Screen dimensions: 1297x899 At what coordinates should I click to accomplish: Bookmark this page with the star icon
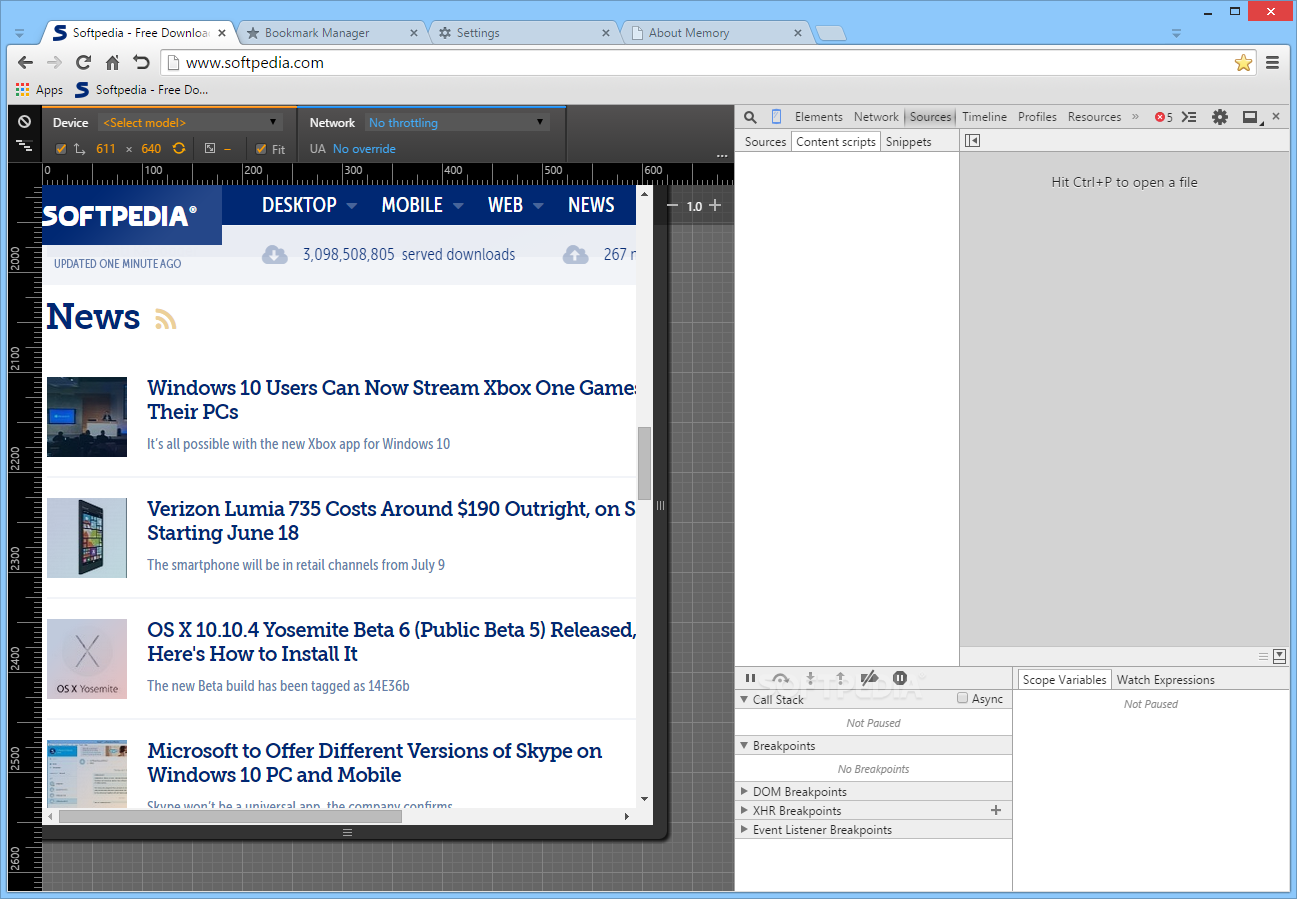[1243, 63]
